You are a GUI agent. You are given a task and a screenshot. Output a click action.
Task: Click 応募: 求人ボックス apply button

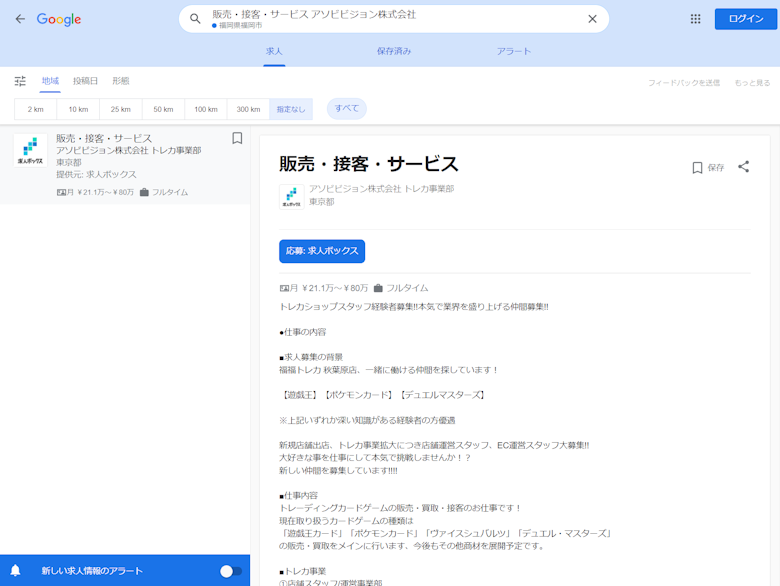322,251
